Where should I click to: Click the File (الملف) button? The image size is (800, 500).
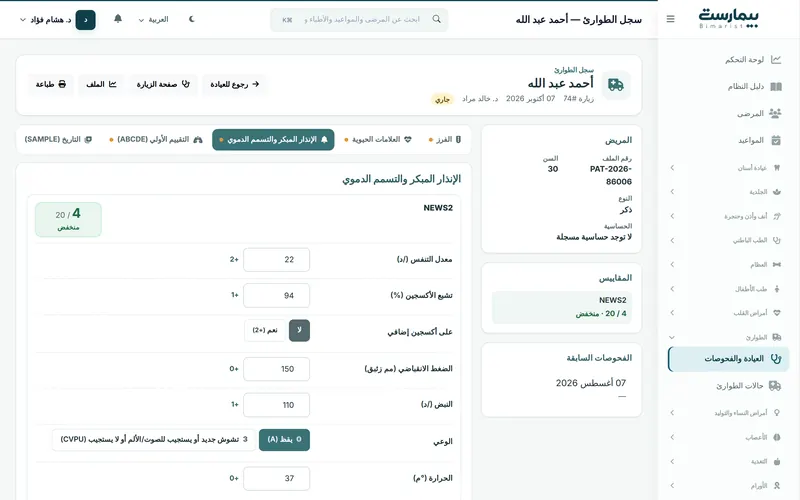point(101,84)
